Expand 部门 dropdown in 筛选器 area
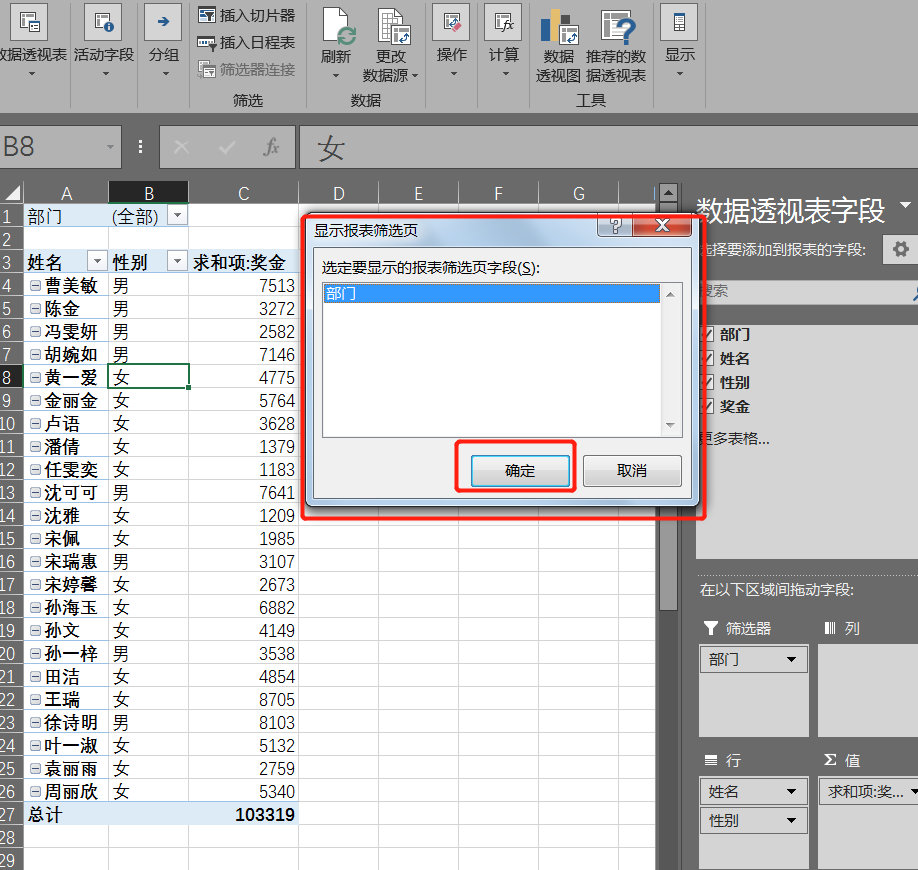This screenshot has height=870, width=918. click(792, 660)
